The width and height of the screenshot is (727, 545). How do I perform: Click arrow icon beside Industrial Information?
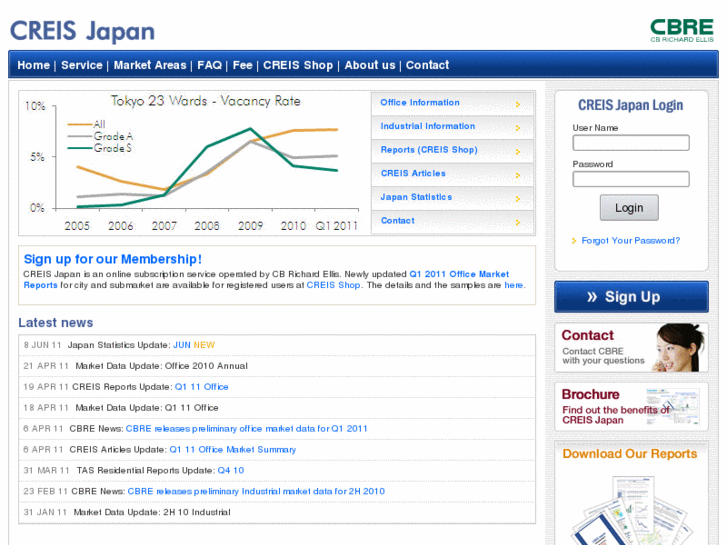click(x=518, y=128)
